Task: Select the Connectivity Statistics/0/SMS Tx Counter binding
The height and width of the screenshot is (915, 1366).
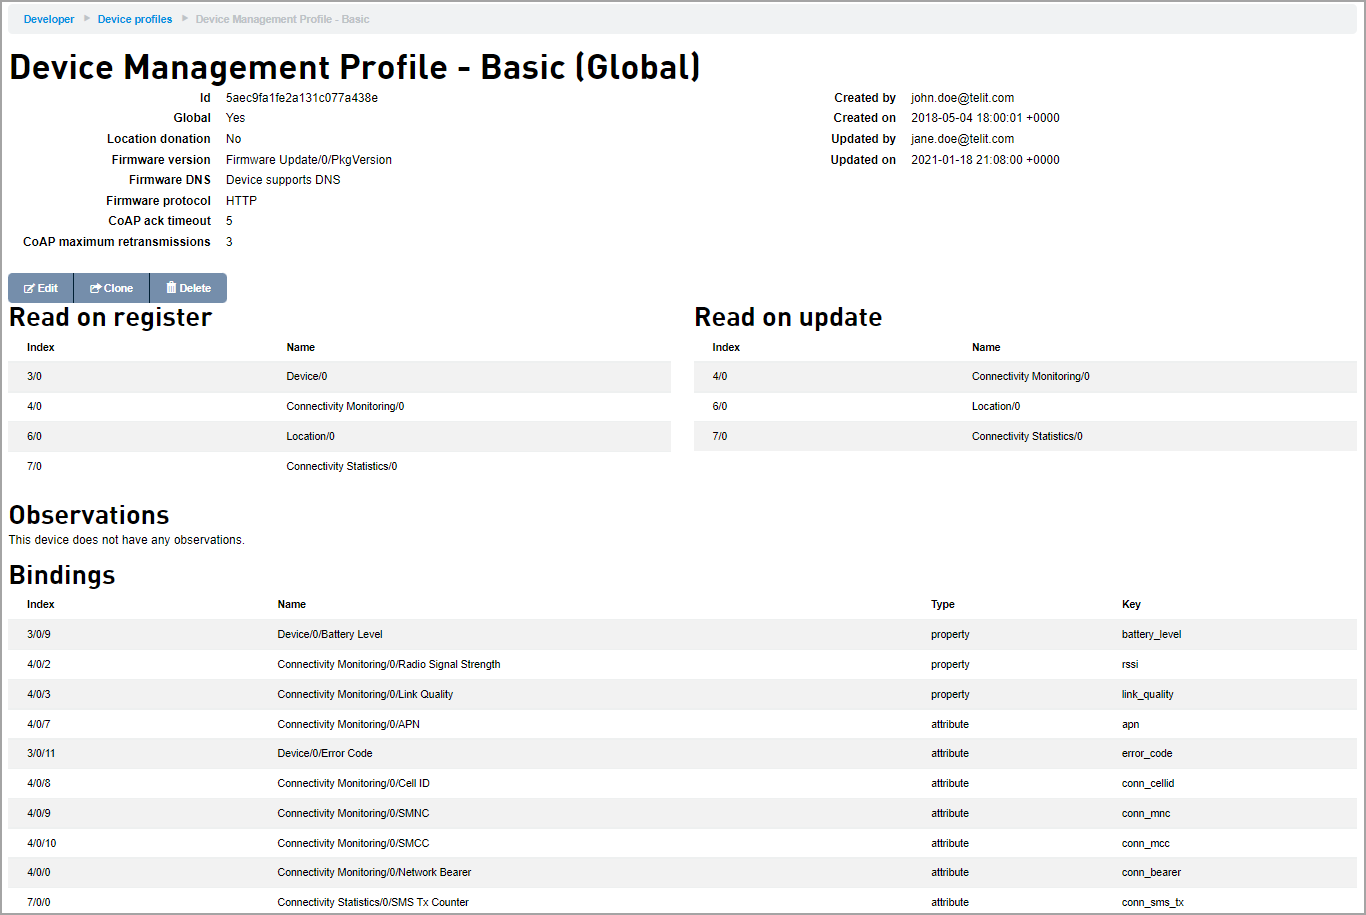Action: (x=375, y=902)
